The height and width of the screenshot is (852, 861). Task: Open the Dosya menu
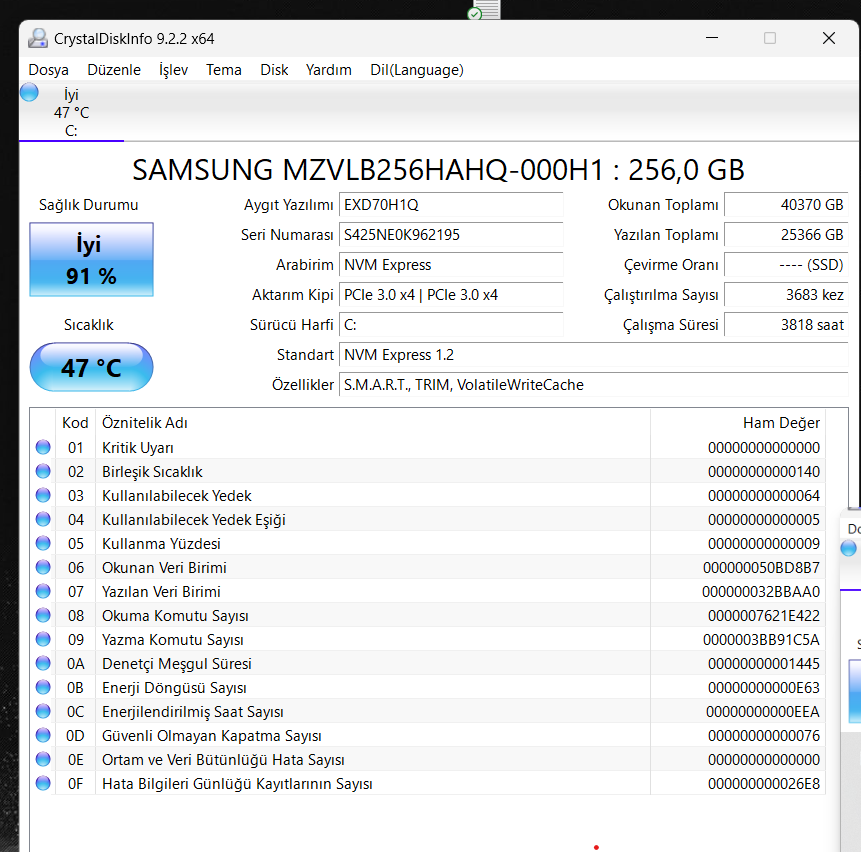pyautogui.click(x=48, y=70)
